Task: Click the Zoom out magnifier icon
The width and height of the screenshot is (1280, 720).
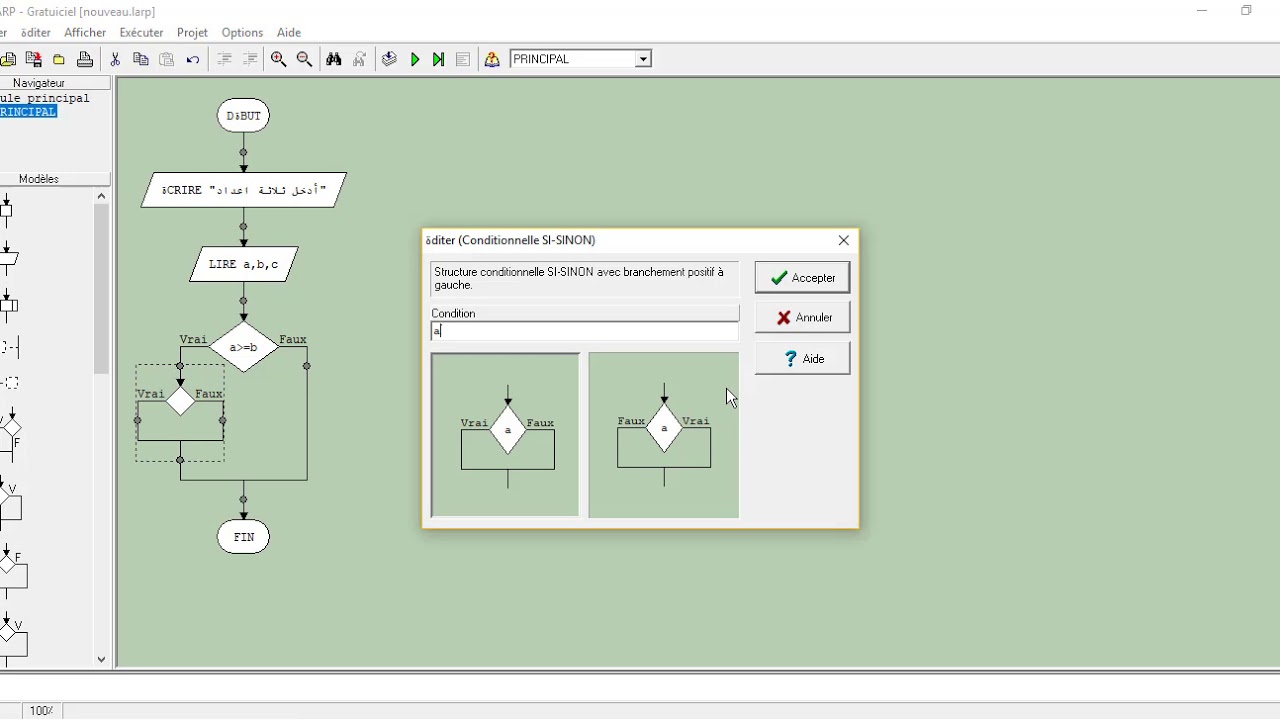Action: point(305,59)
